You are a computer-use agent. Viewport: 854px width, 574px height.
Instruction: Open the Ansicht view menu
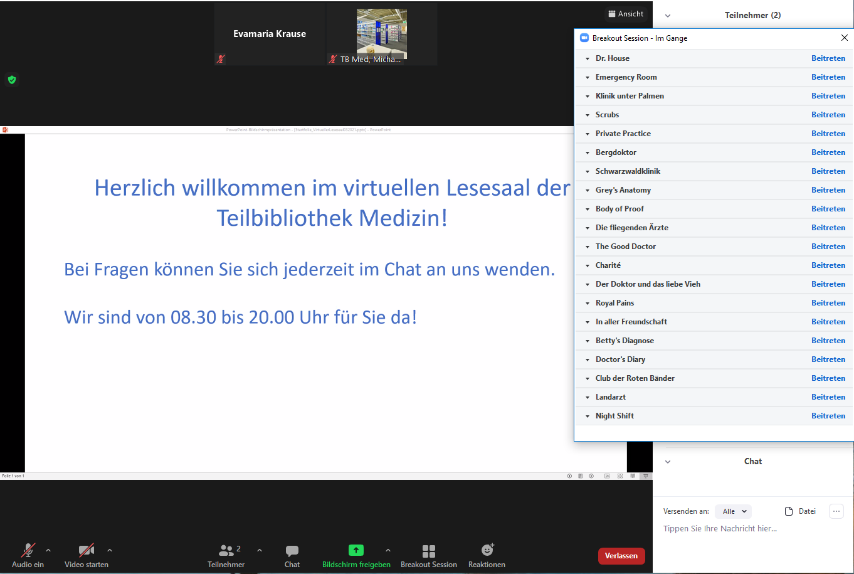(625, 14)
